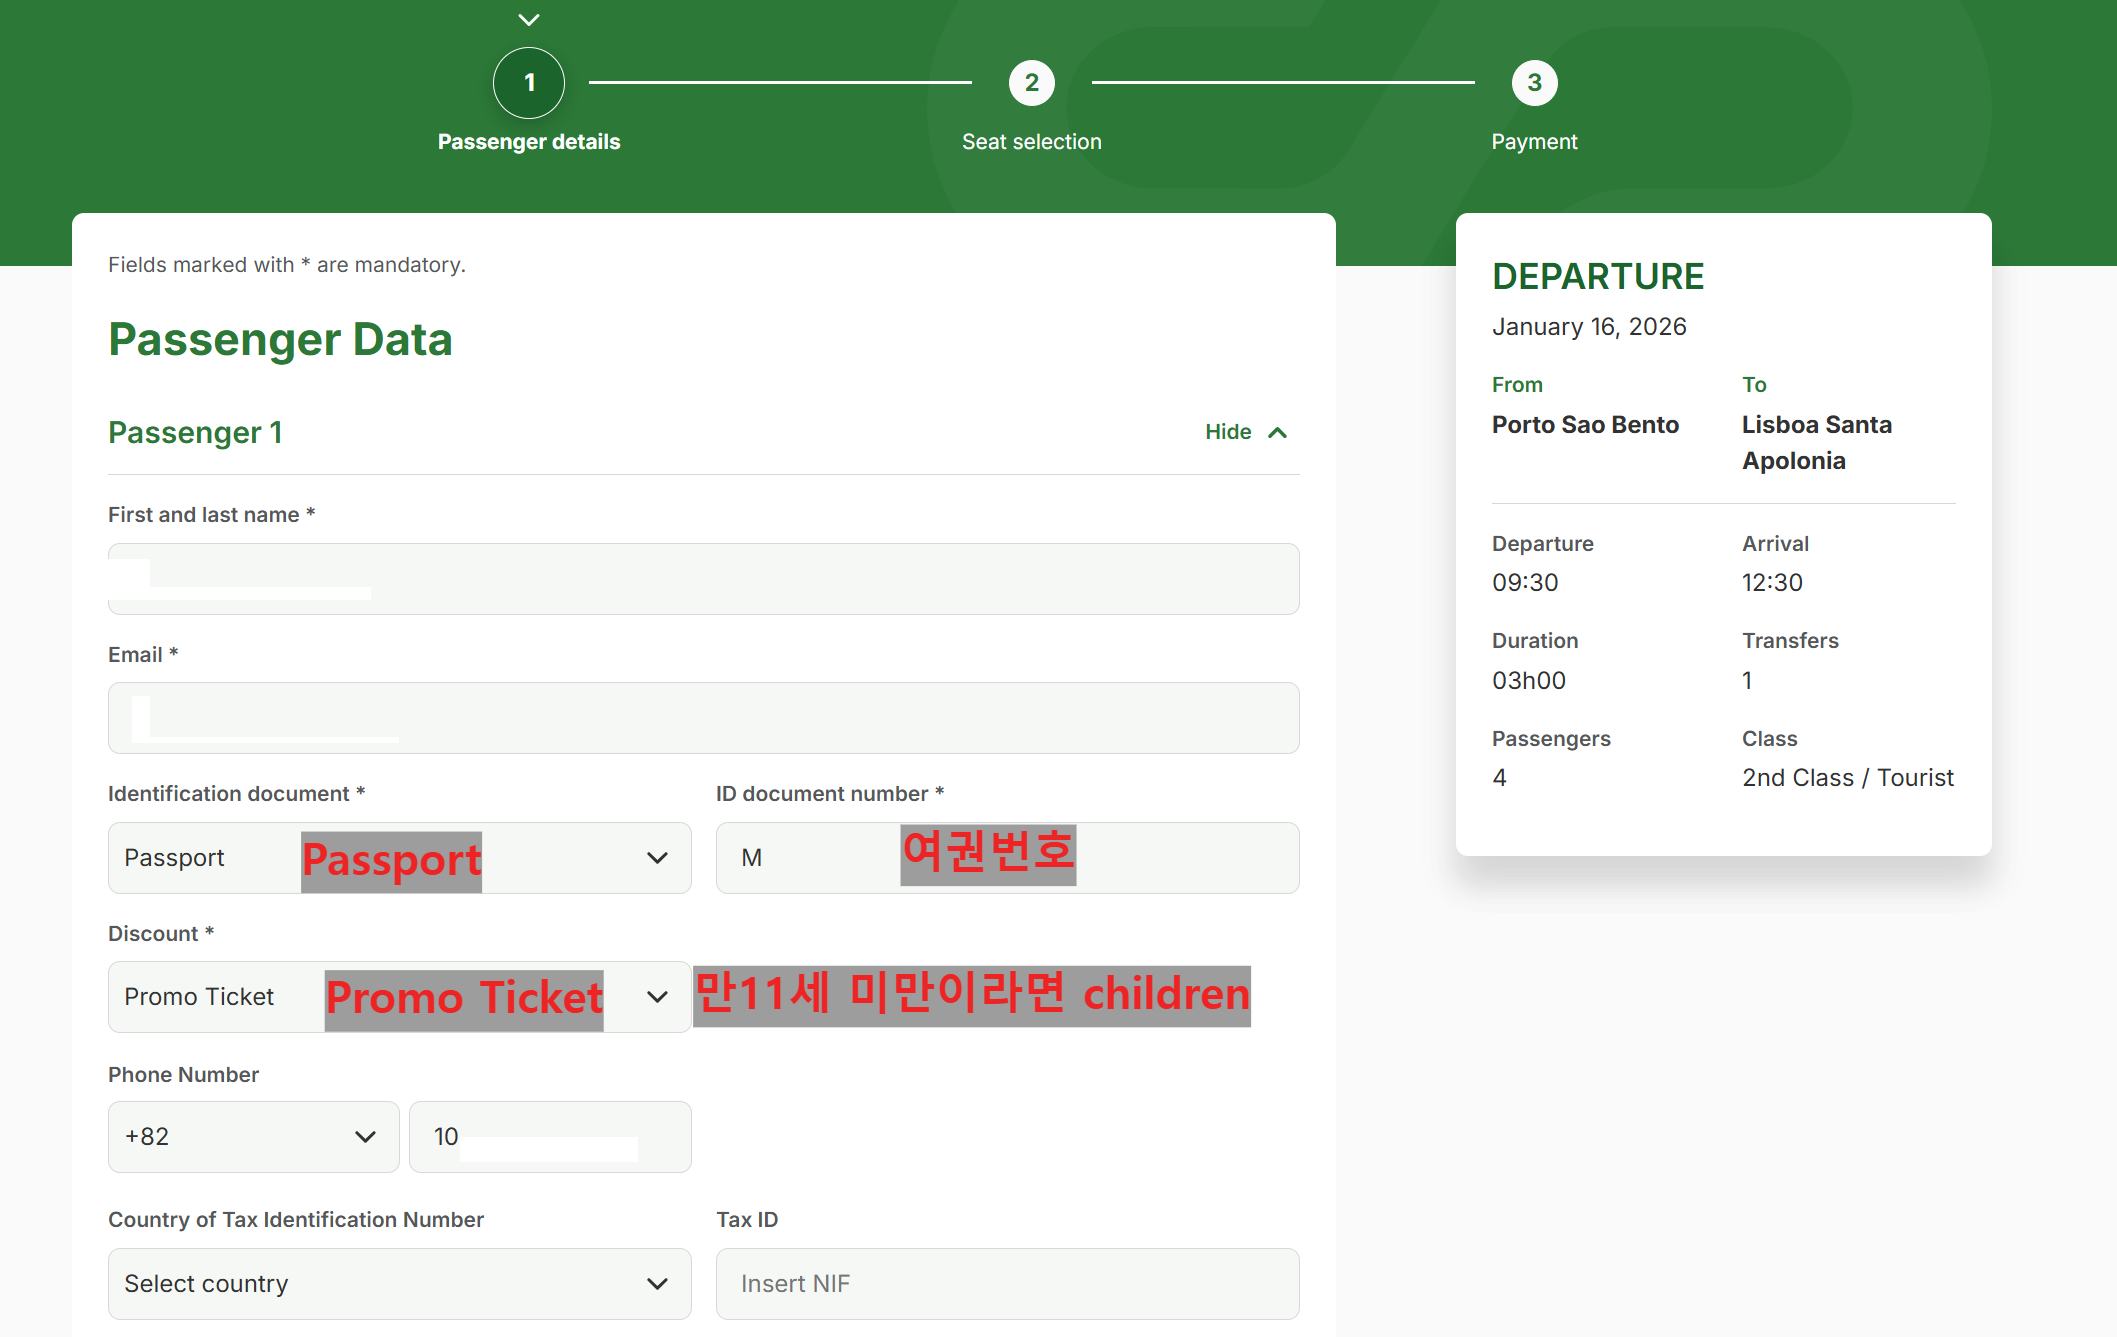
Task: Click the First and last name field
Action: (x=703, y=579)
